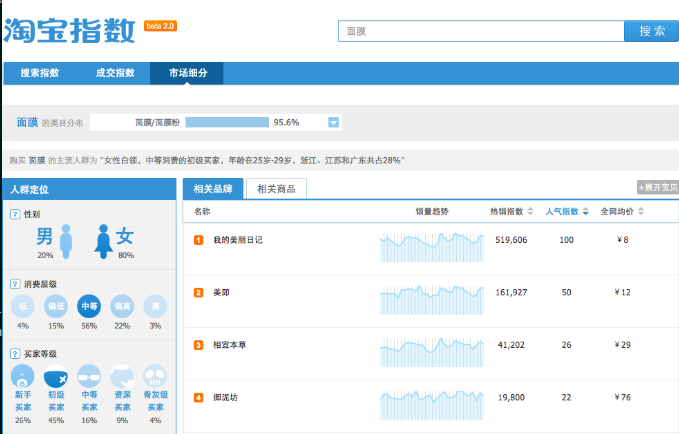Click the 骨灰级买家 skull avatar icon
This screenshot has height=434, width=679.
(155, 376)
